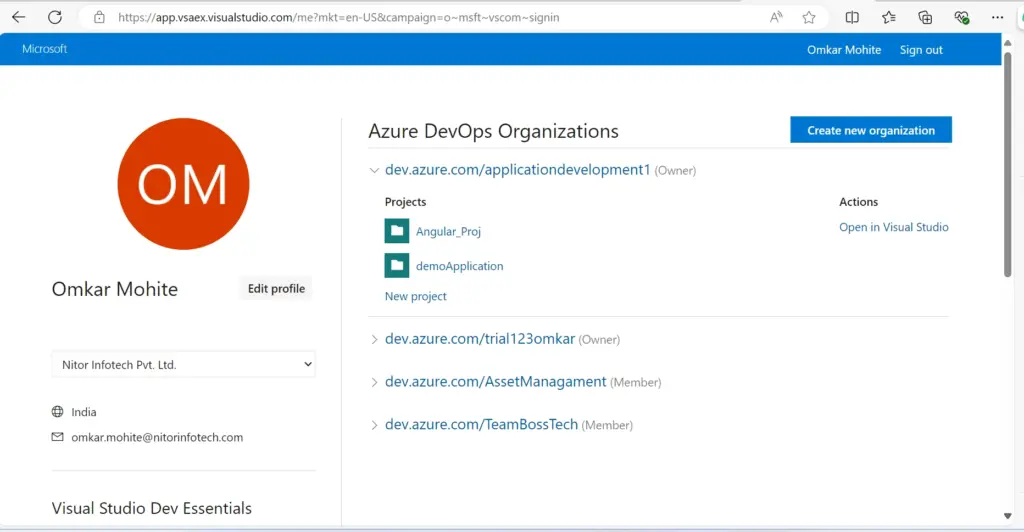View site info via lock icon

click(99, 18)
